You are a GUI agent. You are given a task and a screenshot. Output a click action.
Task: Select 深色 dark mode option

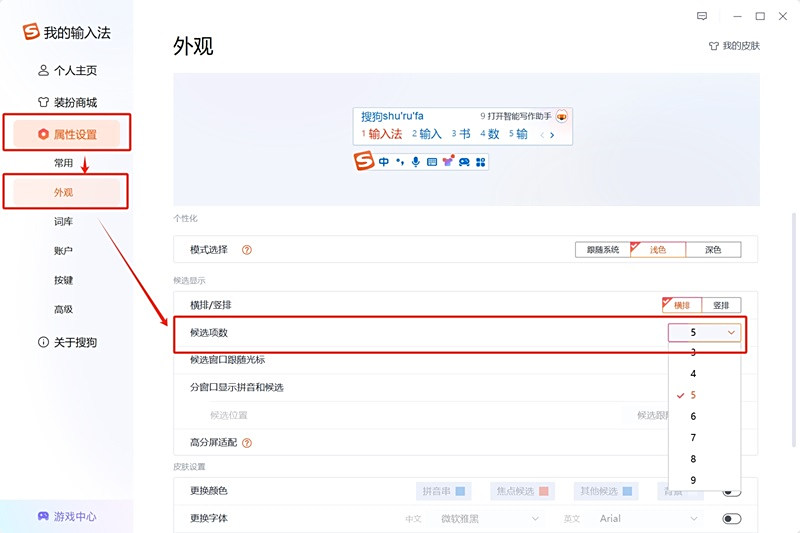click(x=713, y=249)
